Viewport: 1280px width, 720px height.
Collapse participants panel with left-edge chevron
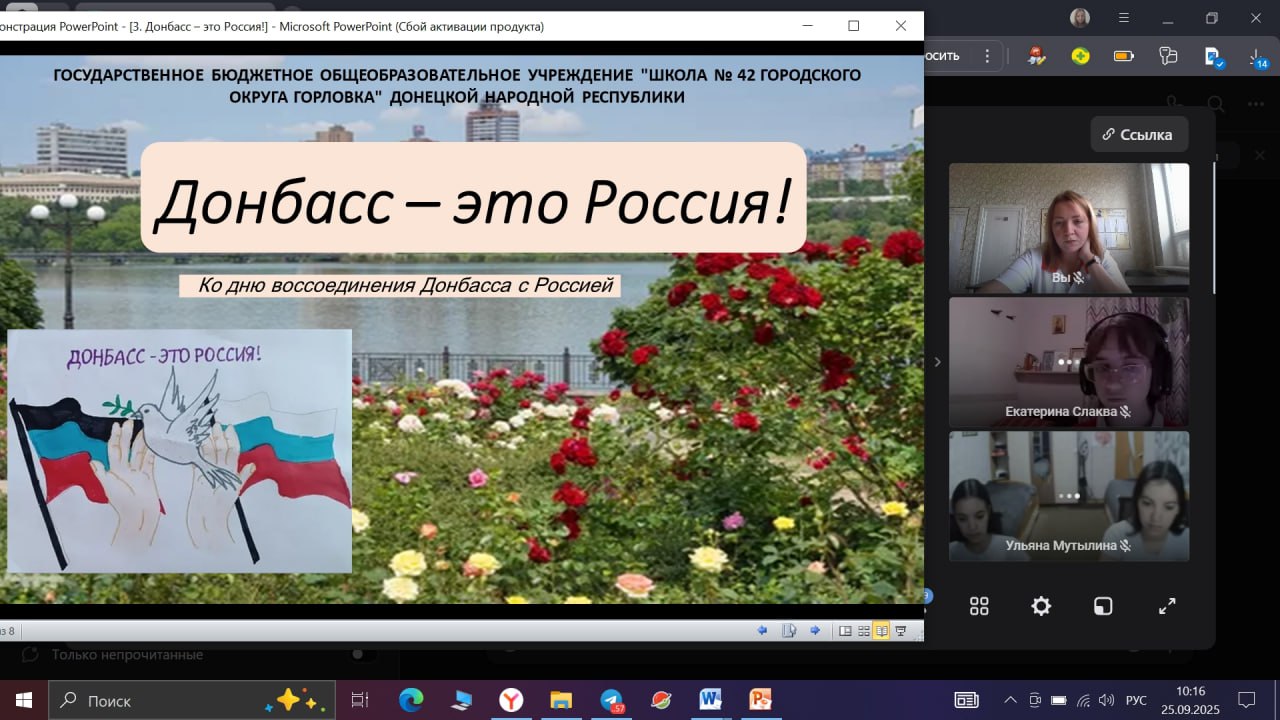pyautogui.click(x=937, y=362)
